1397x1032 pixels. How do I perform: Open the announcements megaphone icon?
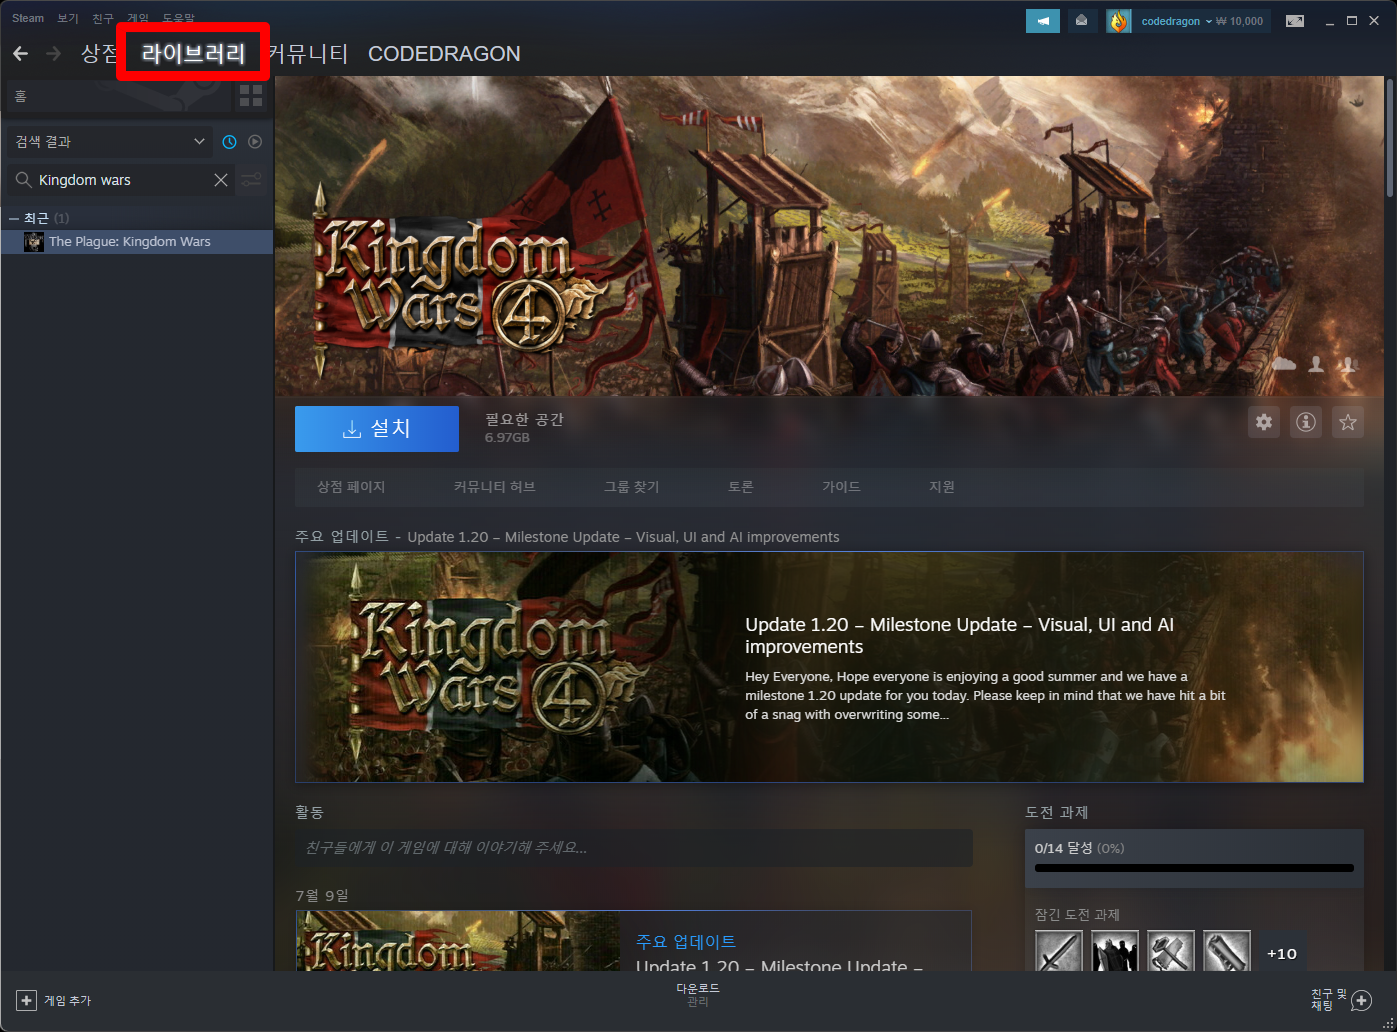(x=1043, y=21)
